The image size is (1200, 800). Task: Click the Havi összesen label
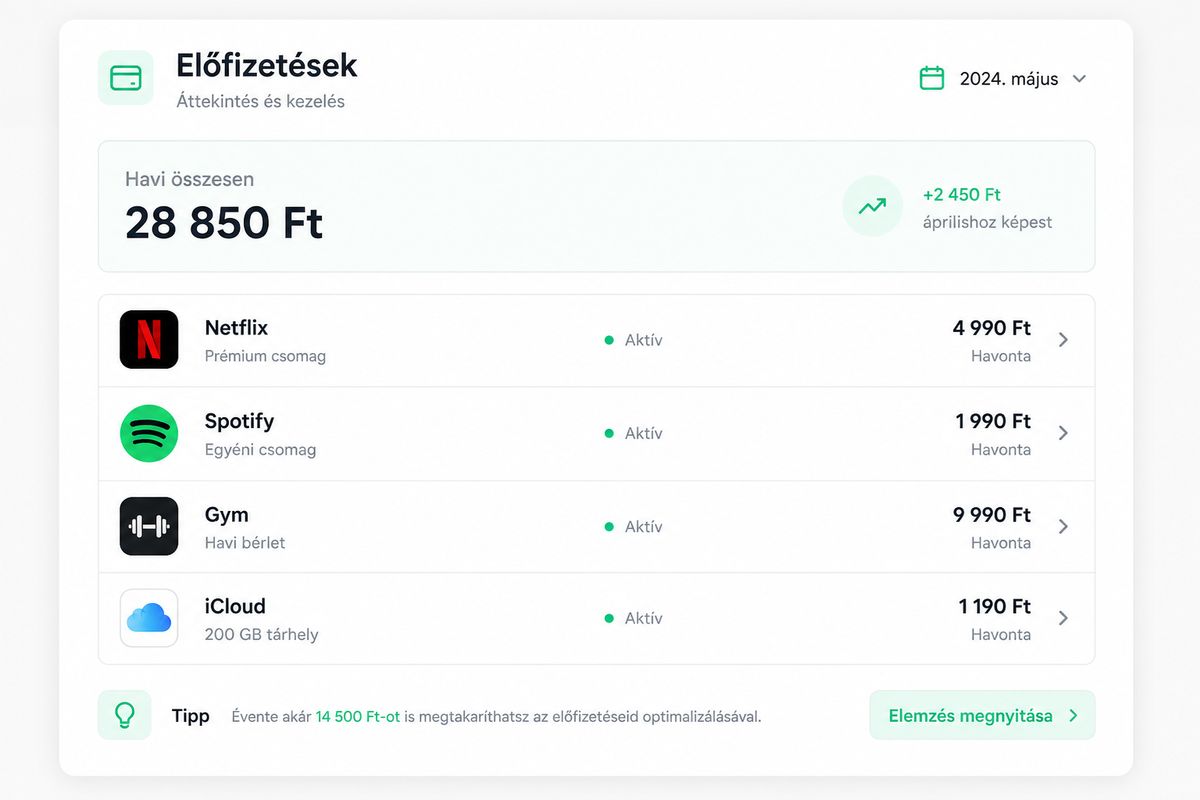[x=189, y=179]
